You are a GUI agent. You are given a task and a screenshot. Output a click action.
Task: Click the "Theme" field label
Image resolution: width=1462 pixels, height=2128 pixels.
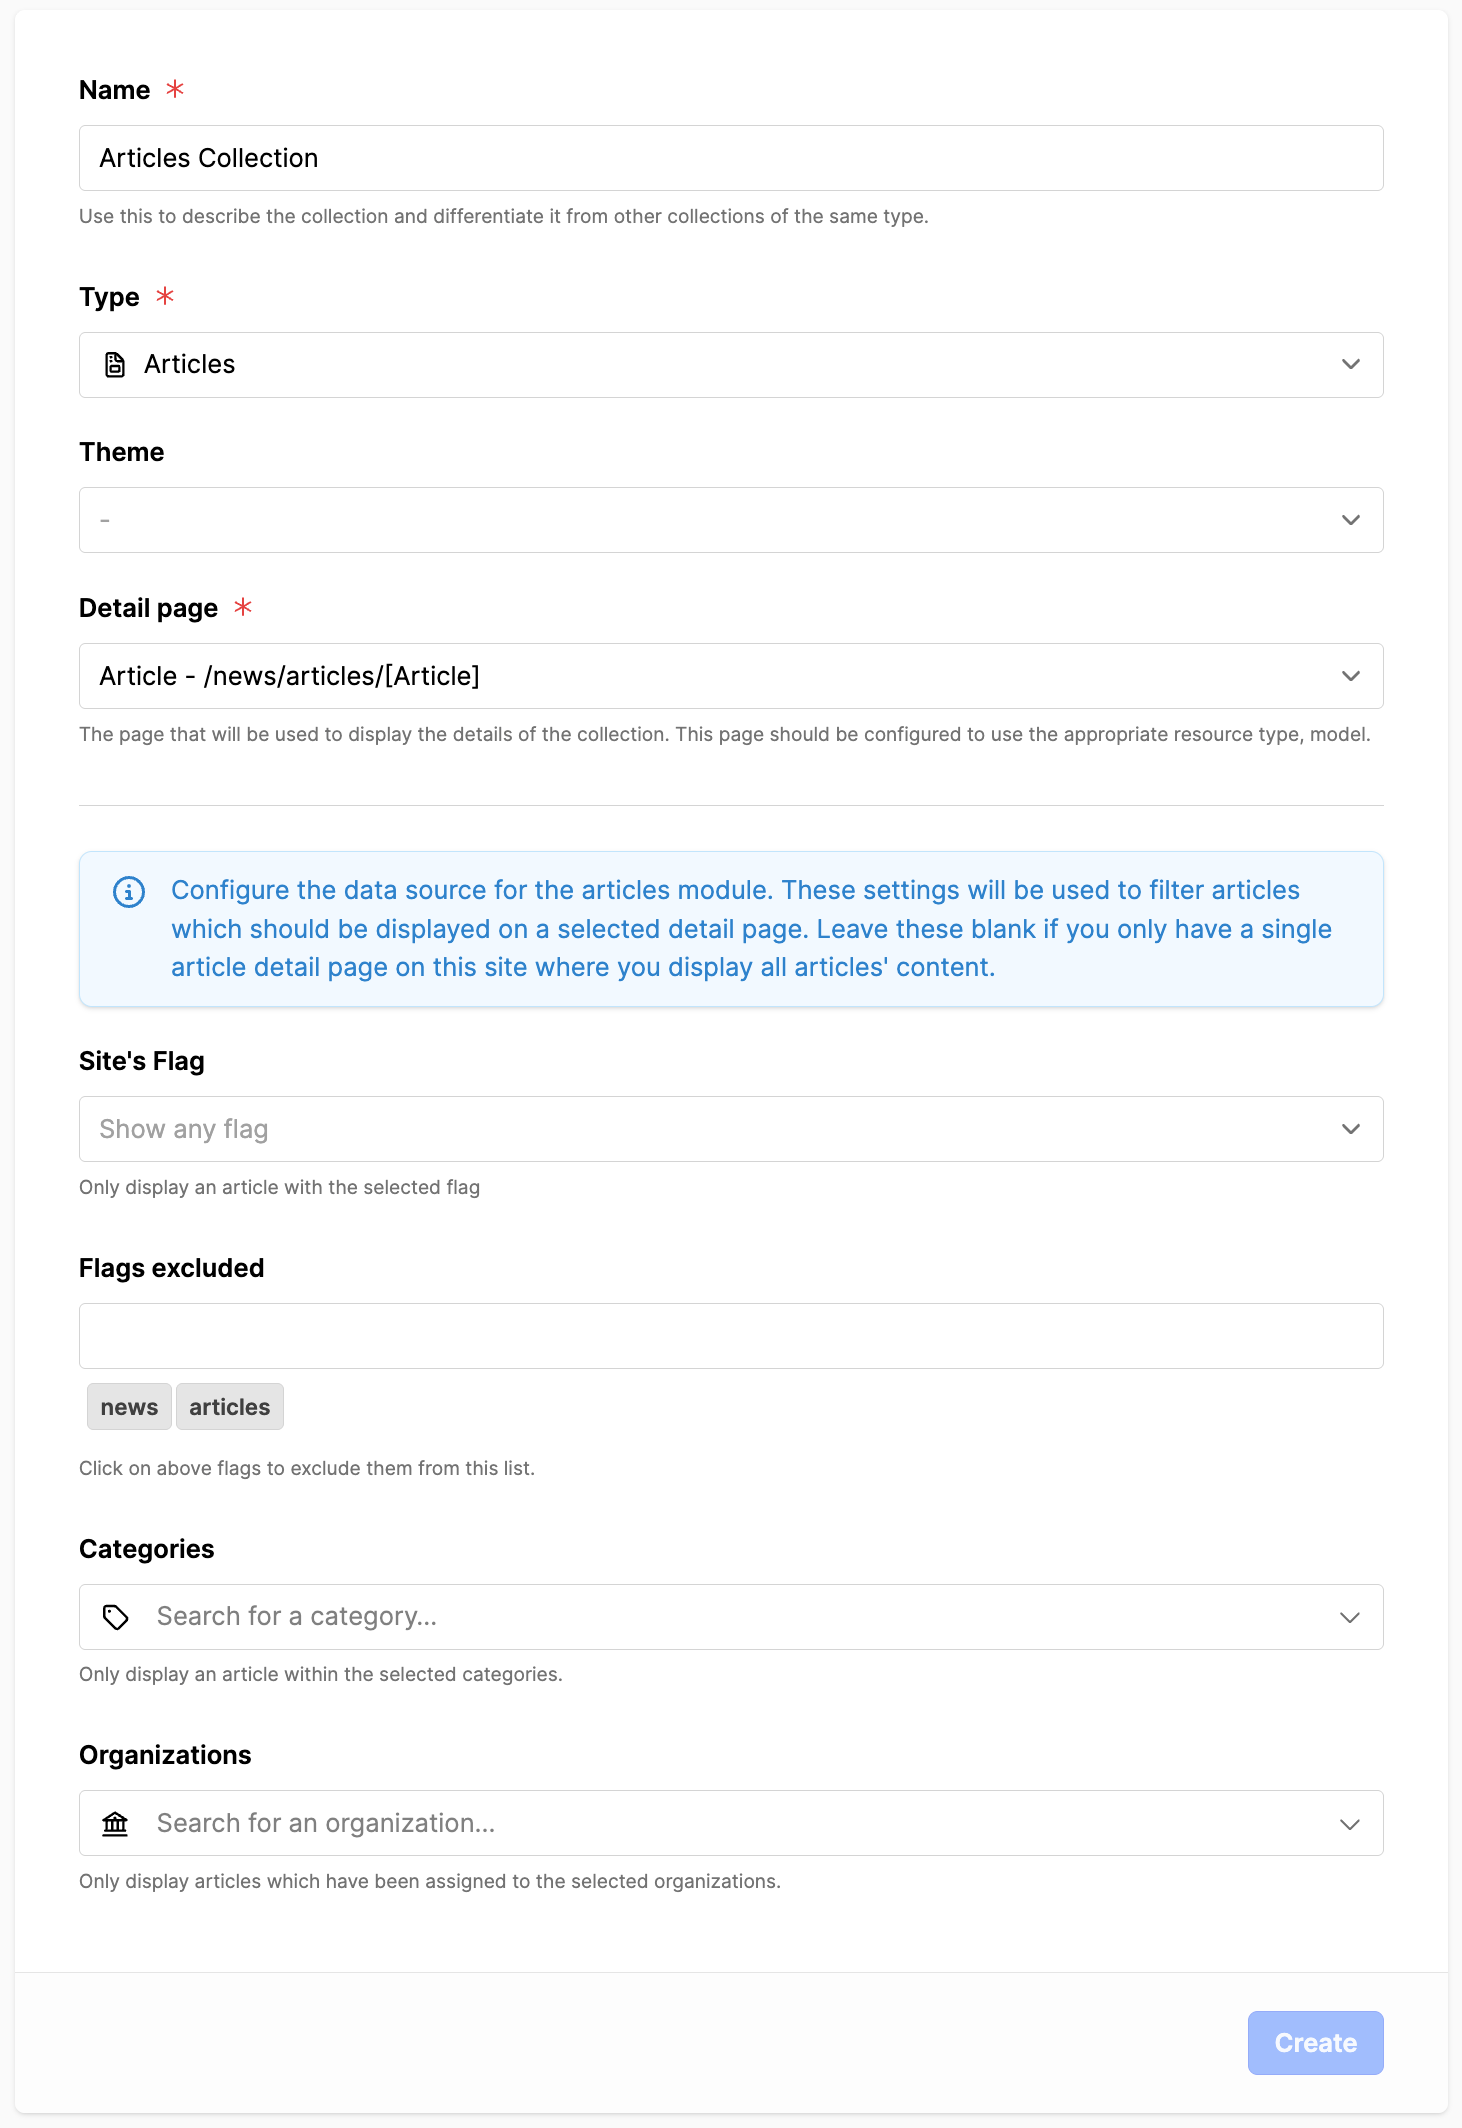coord(122,452)
